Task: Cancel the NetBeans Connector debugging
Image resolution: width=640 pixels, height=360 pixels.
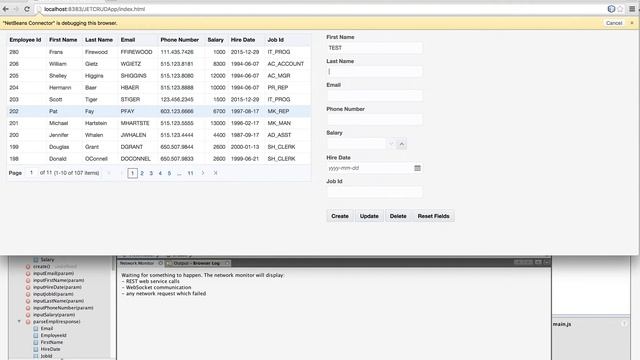Action: coord(614,23)
